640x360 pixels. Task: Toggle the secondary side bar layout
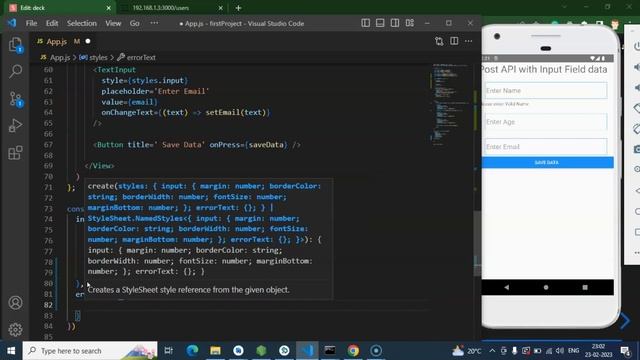tap(395, 23)
